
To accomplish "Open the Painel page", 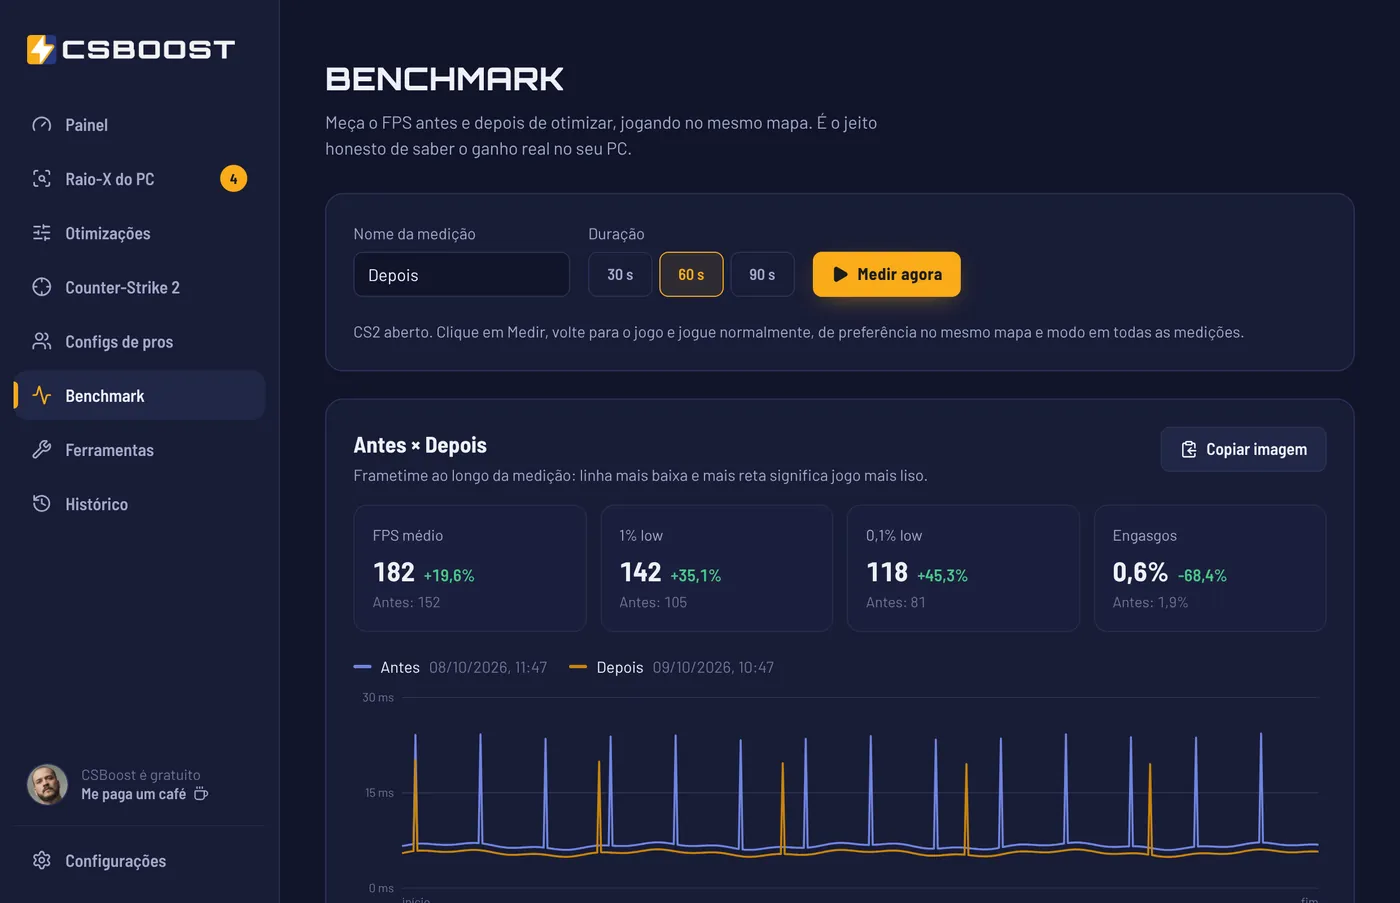I will 139,125.
